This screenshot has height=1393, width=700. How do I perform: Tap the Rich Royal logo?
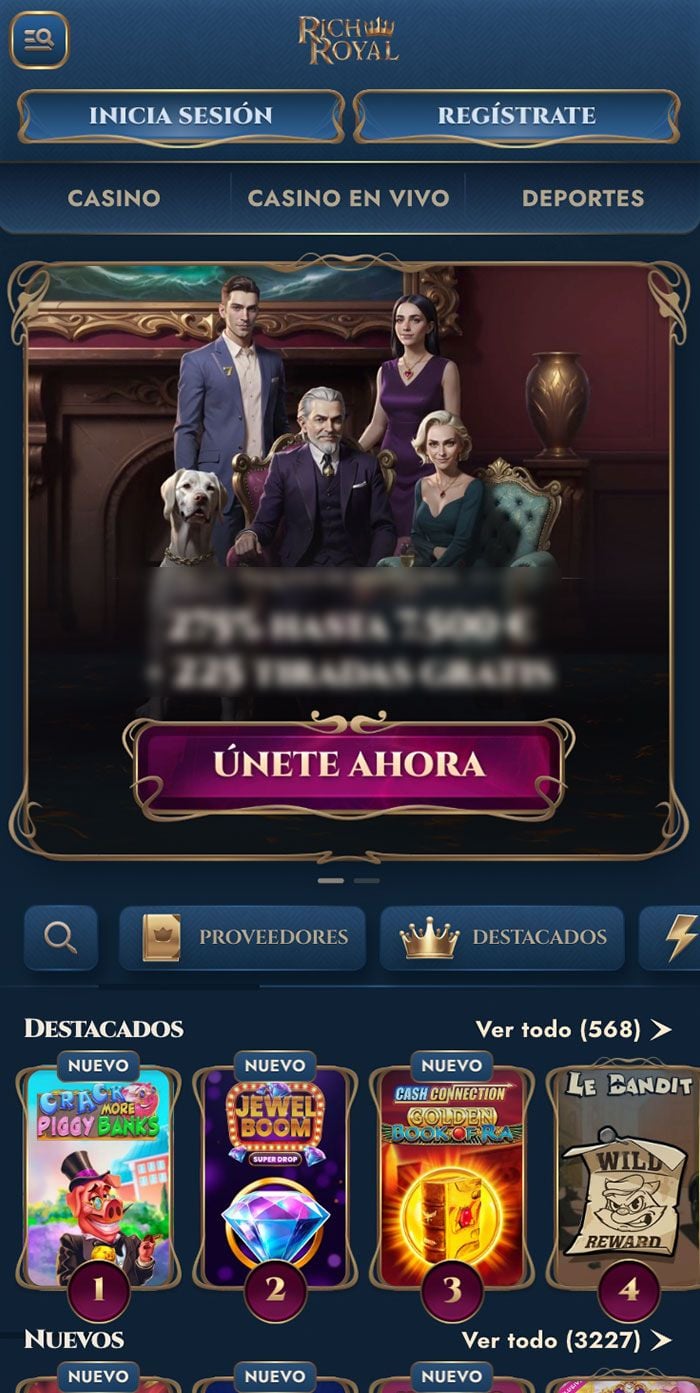(x=348, y=40)
